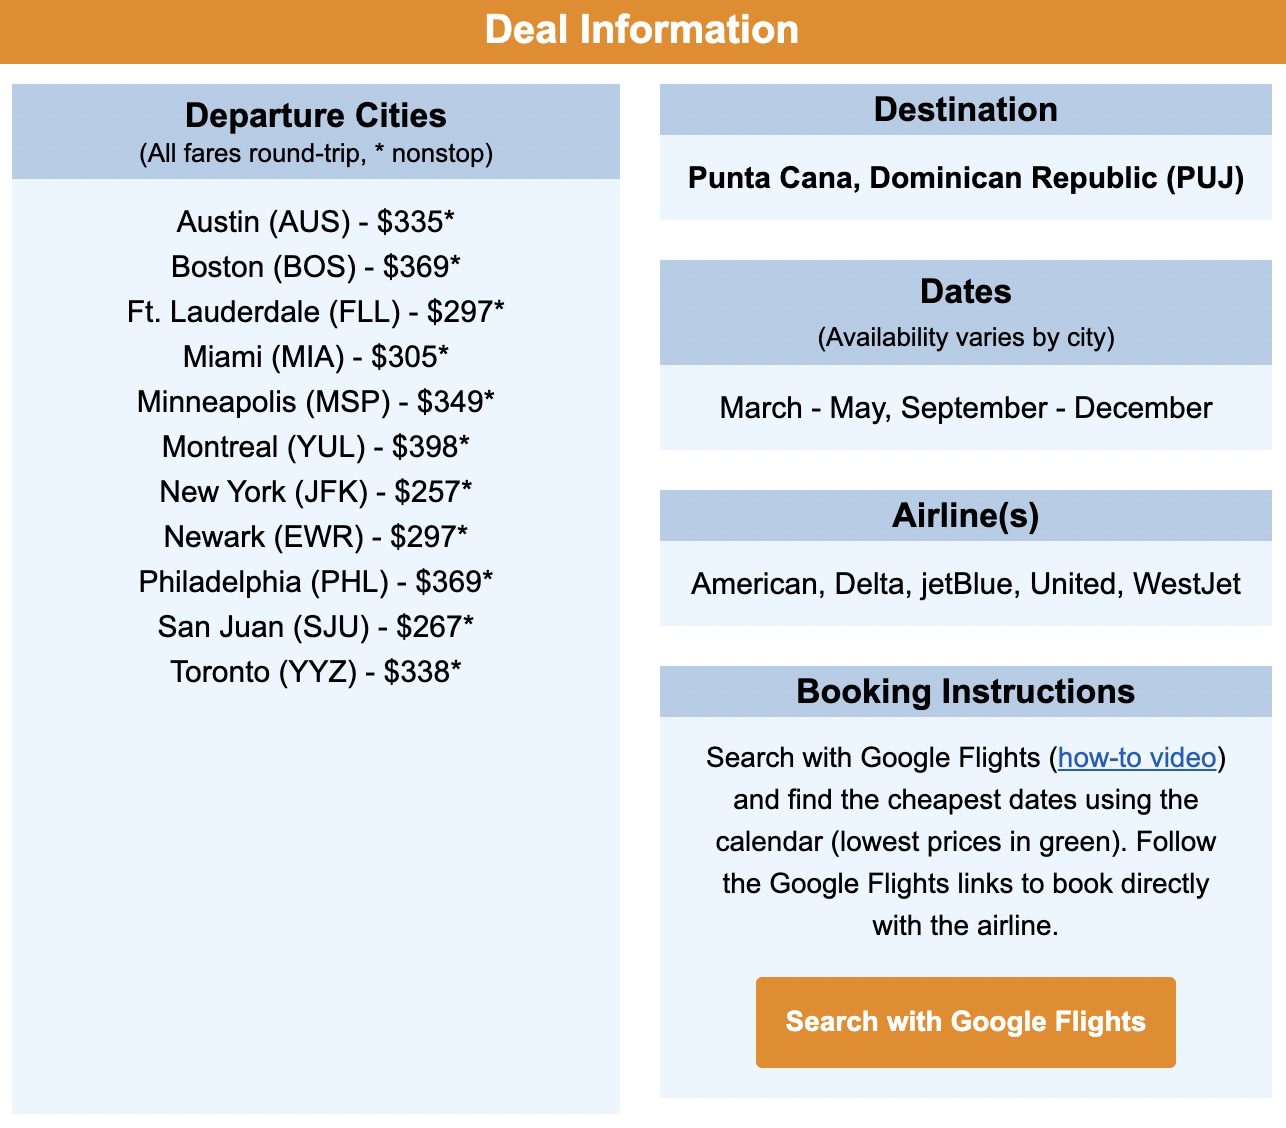Click the March - May date range text
Screen dimensions: 1286x1128
[965, 408]
